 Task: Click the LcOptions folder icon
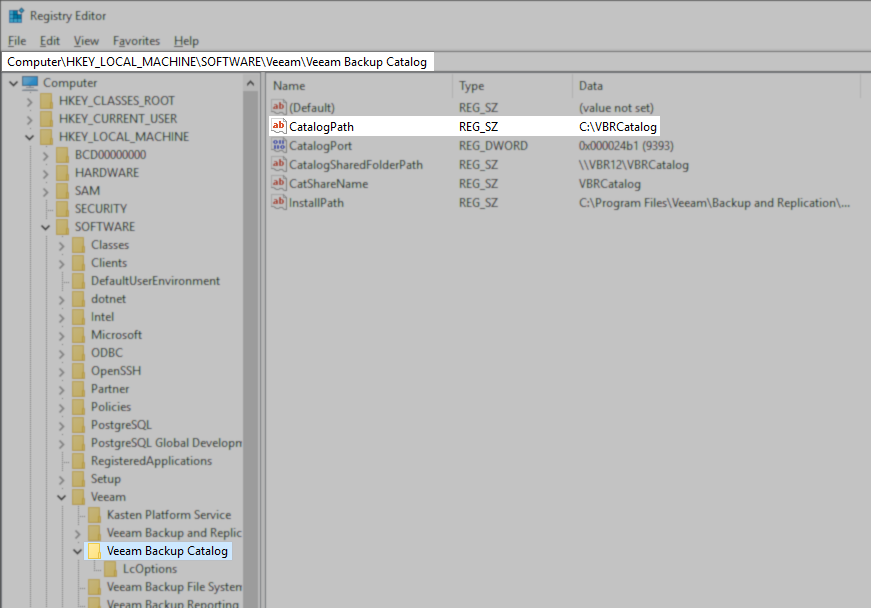tap(111, 569)
